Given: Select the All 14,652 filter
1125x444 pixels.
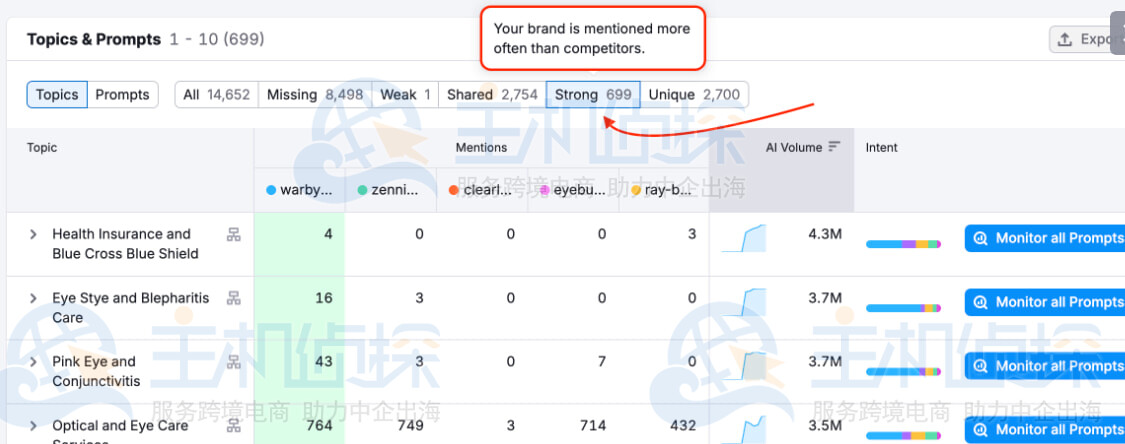Looking at the screenshot, I should coord(216,95).
